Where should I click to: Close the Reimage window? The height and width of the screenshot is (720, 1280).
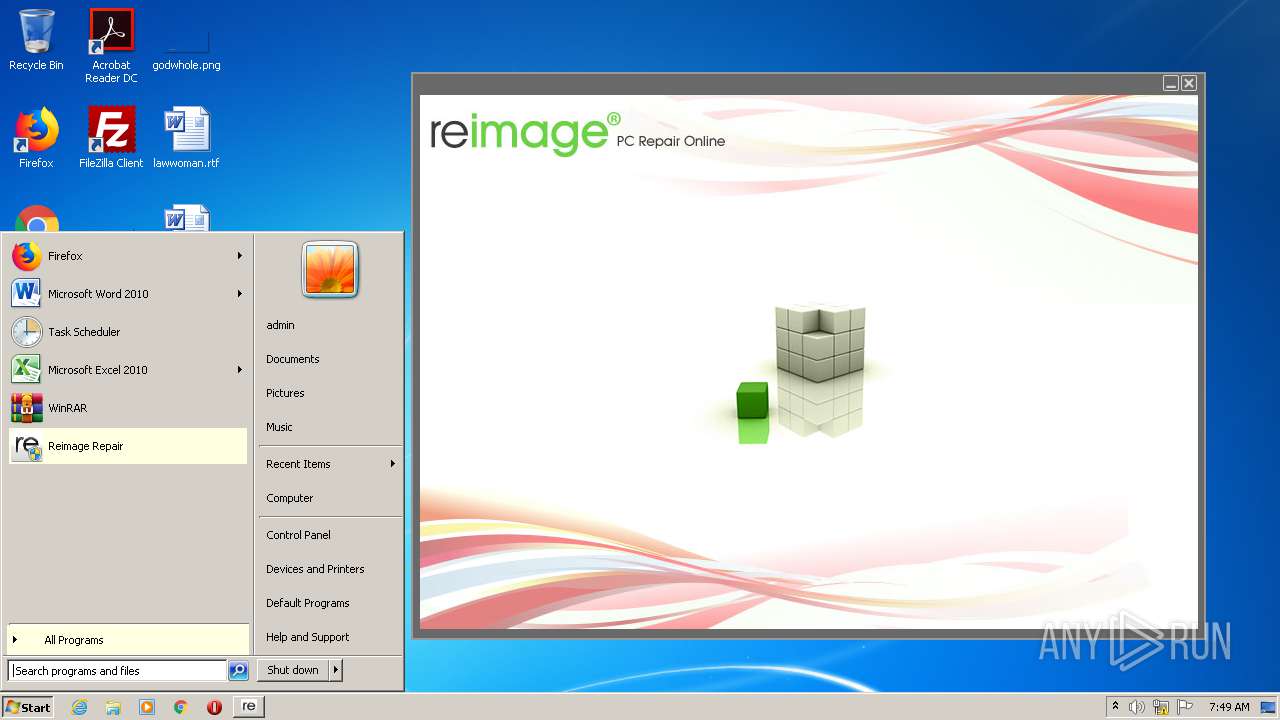tap(1189, 83)
